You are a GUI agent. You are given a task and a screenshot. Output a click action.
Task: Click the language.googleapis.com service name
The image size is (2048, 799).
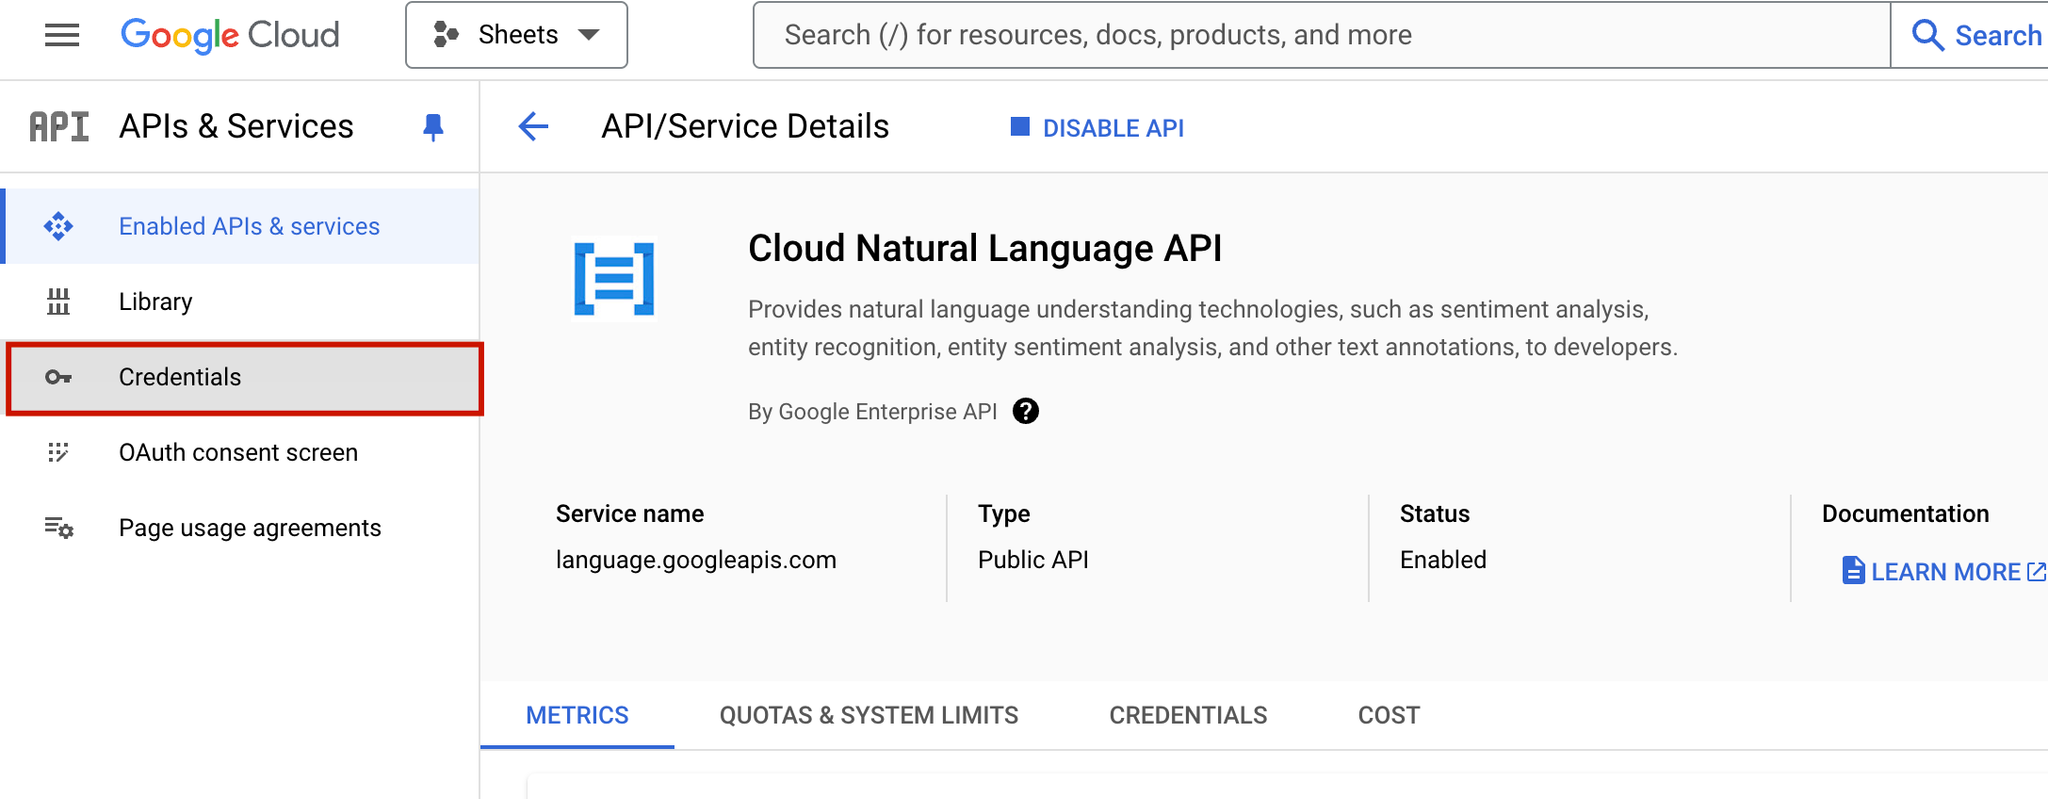pos(696,560)
